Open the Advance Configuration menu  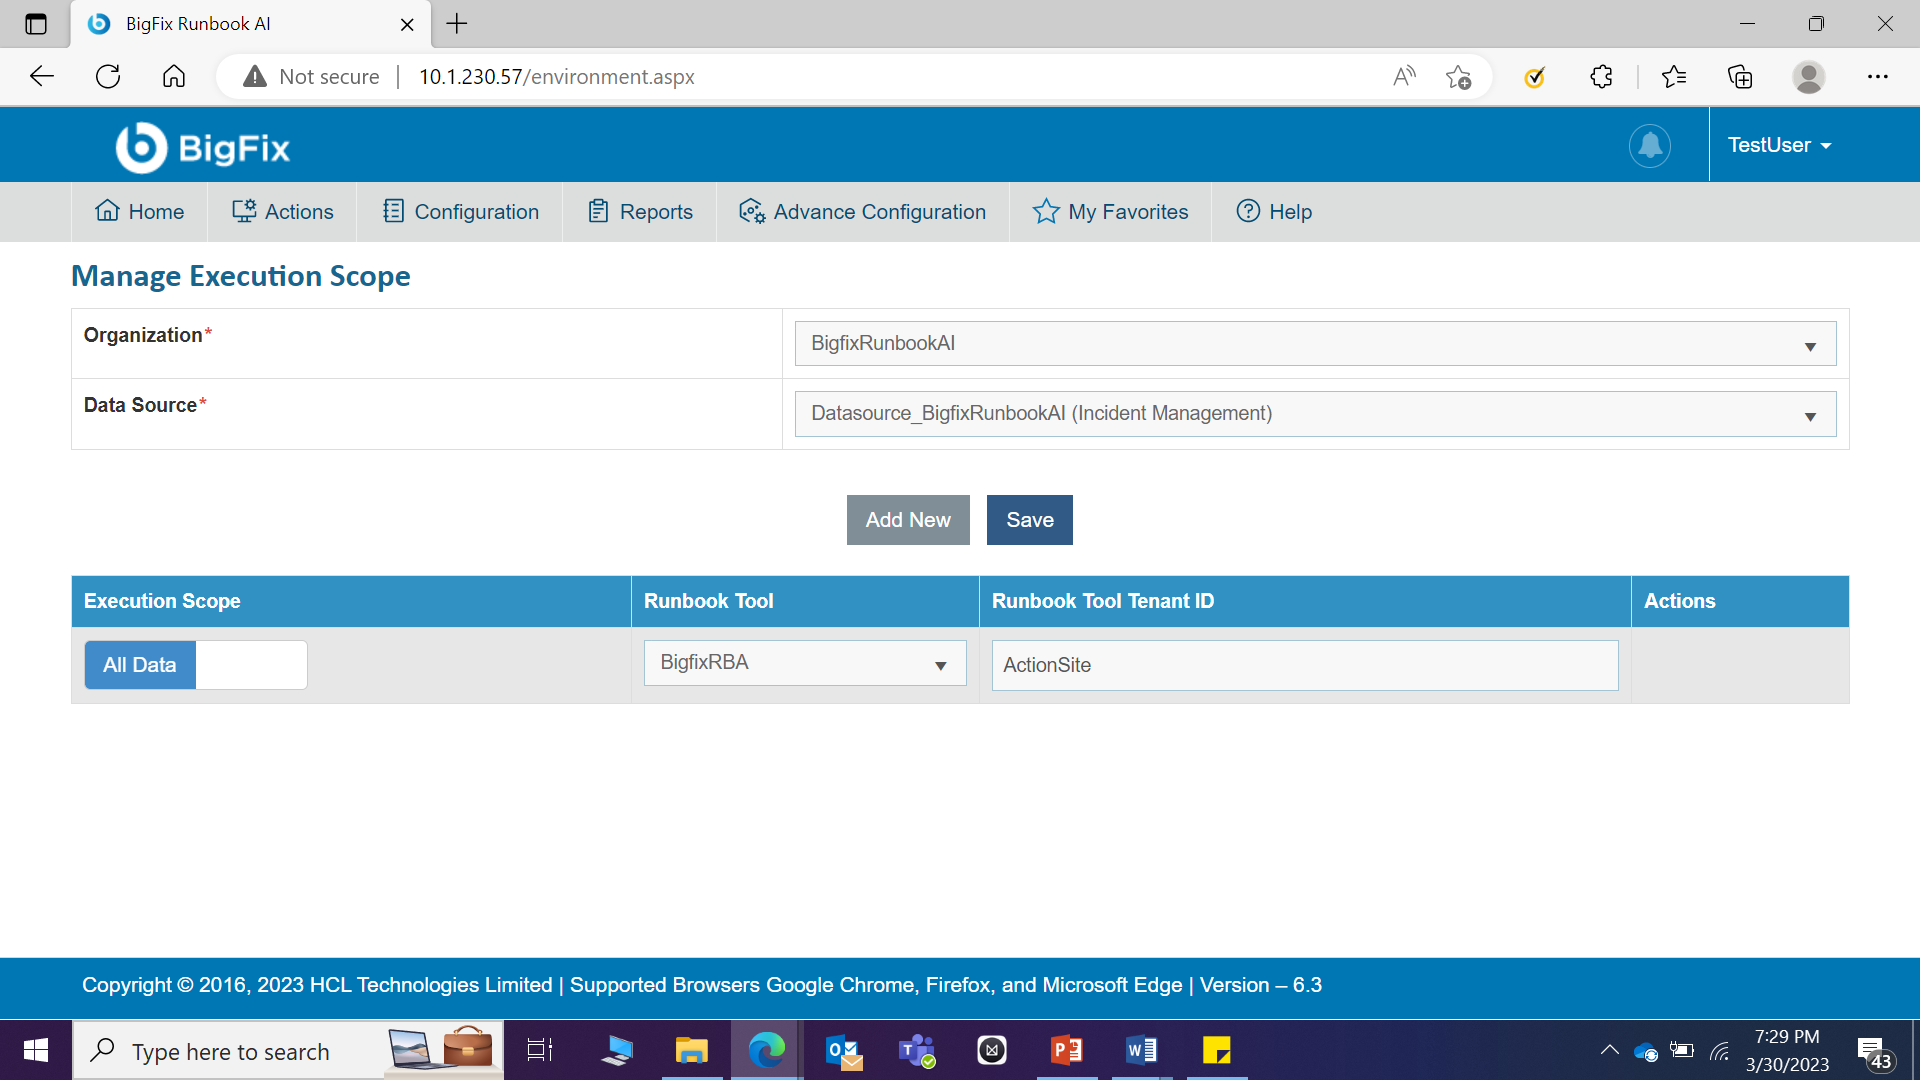tap(862, 212)
